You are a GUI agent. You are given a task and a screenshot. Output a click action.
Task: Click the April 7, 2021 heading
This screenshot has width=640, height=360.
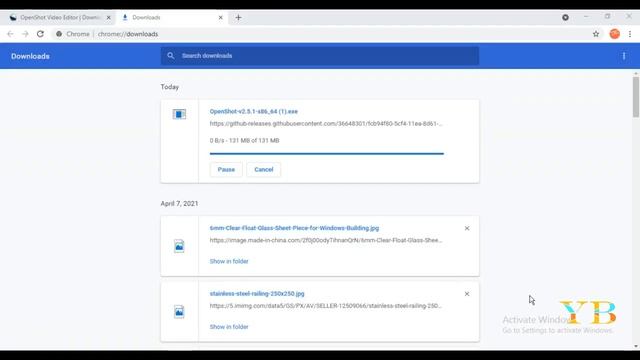tap(179, 203)
